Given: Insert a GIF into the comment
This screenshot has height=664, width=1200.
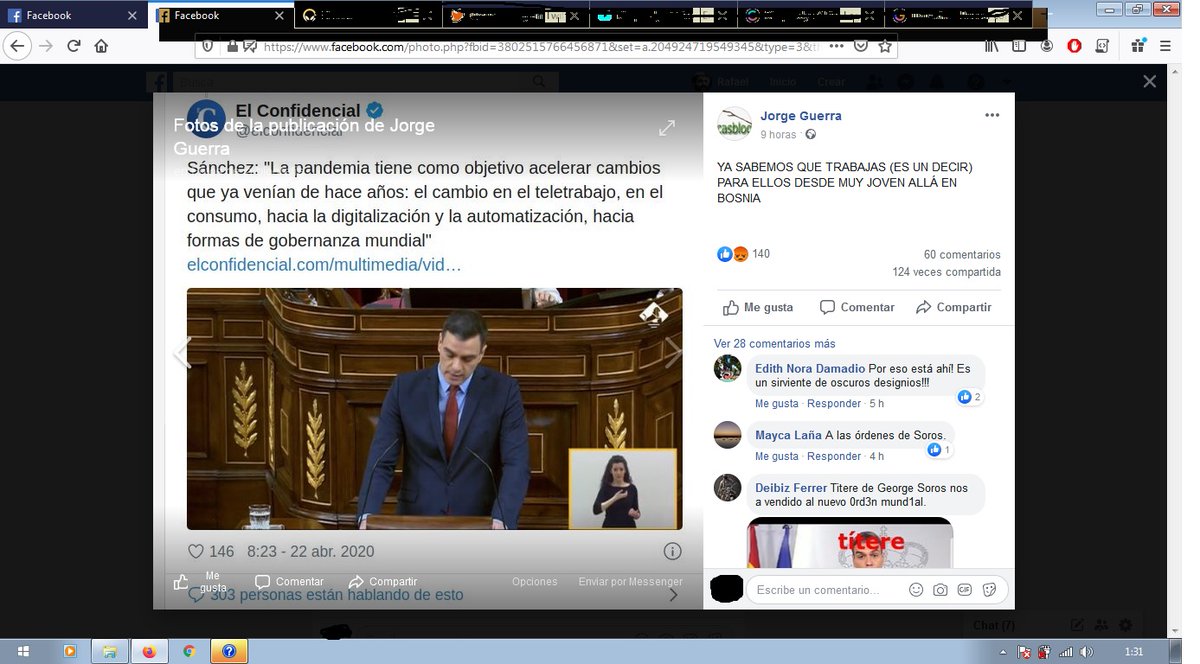Looking at the screenshot, I should 964,590.
